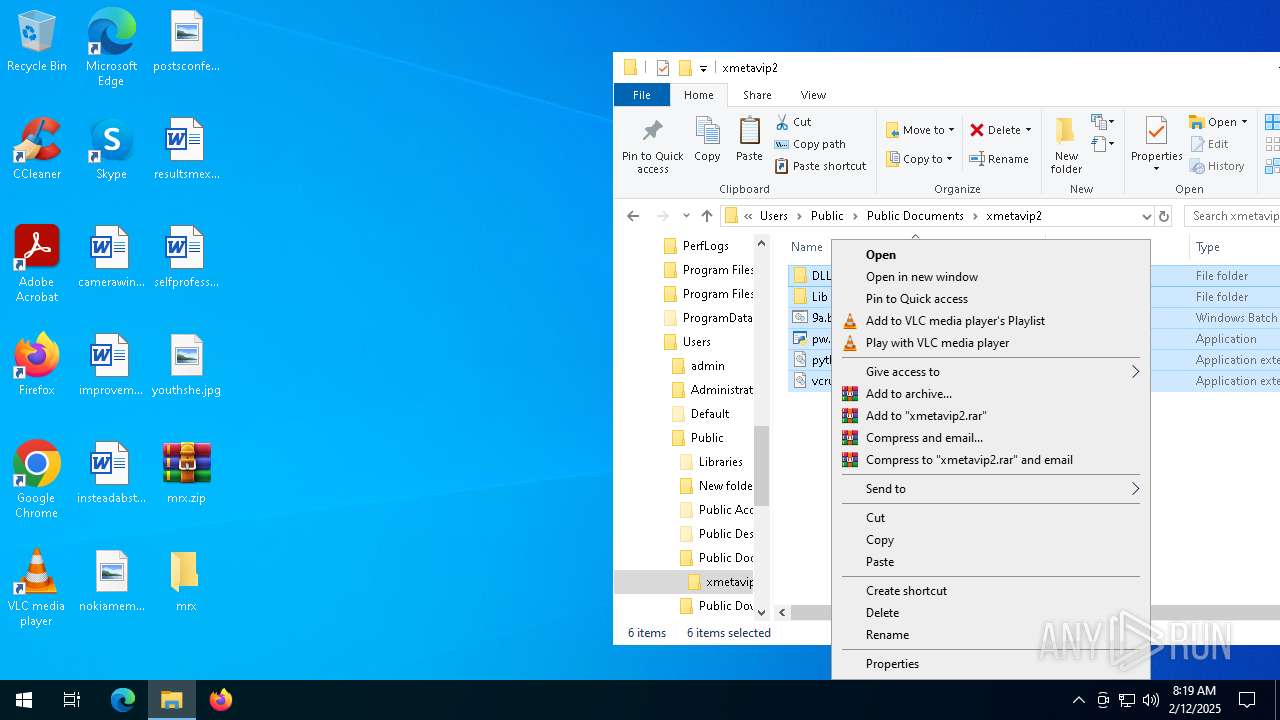1280x720 pixels.
Task: Choose Play with VLC media player
Action: (x=991, y=342)
